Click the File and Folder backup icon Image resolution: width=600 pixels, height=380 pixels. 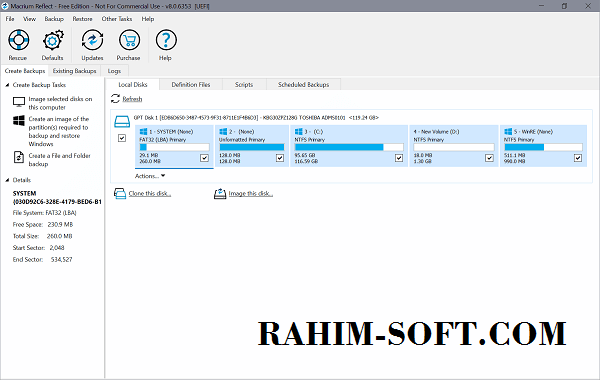click(x=19, y=157)
